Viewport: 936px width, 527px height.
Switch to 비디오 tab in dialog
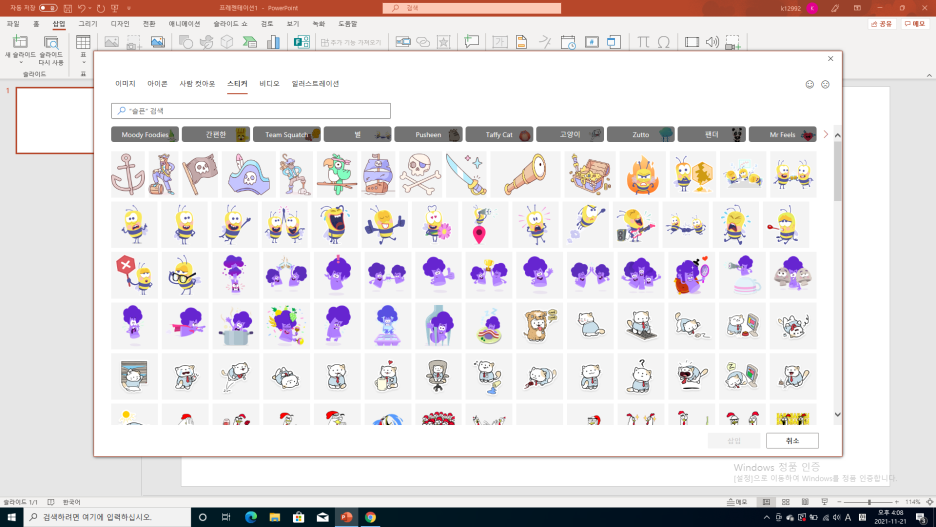click(x=269, y=84)
